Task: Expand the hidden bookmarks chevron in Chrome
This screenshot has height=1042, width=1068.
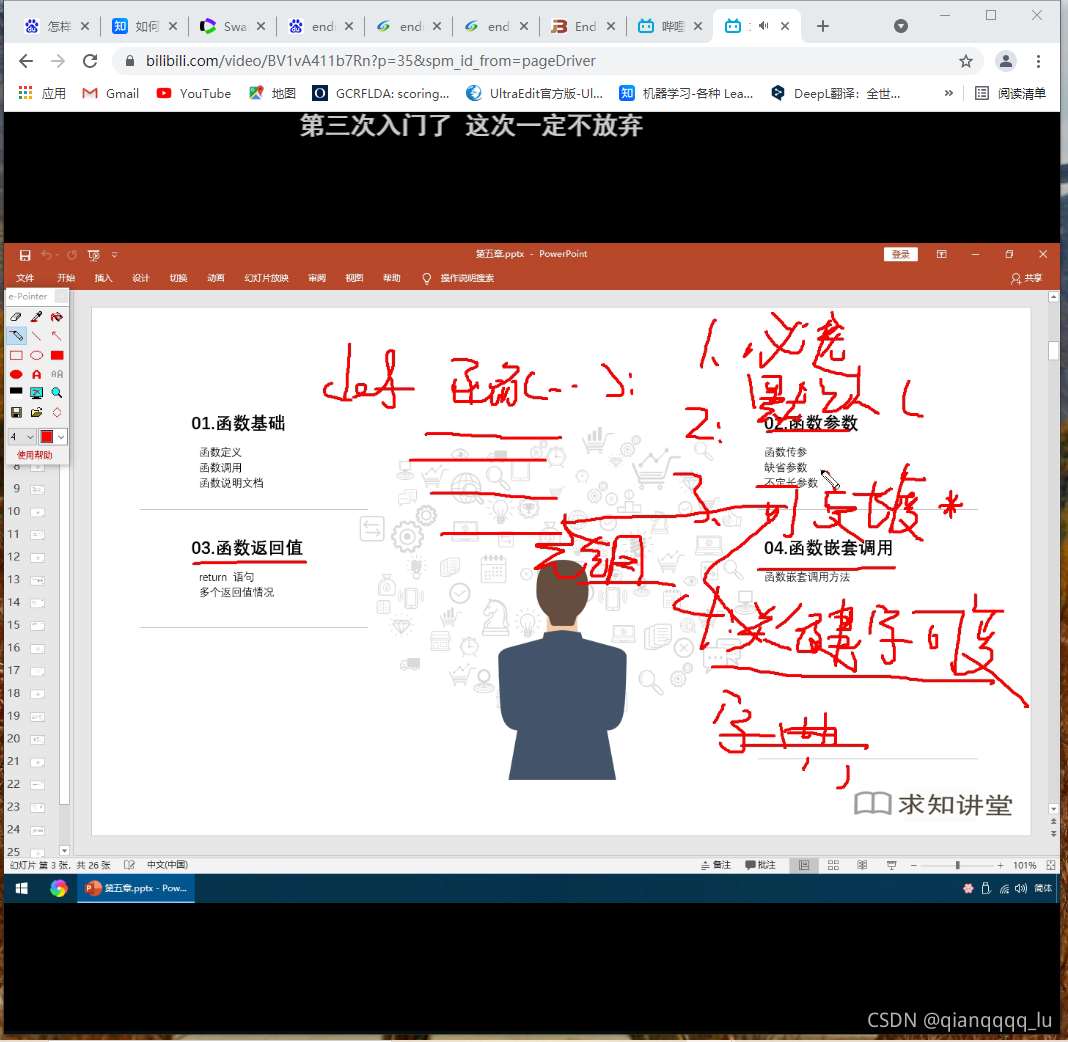Action: point(949,93)
